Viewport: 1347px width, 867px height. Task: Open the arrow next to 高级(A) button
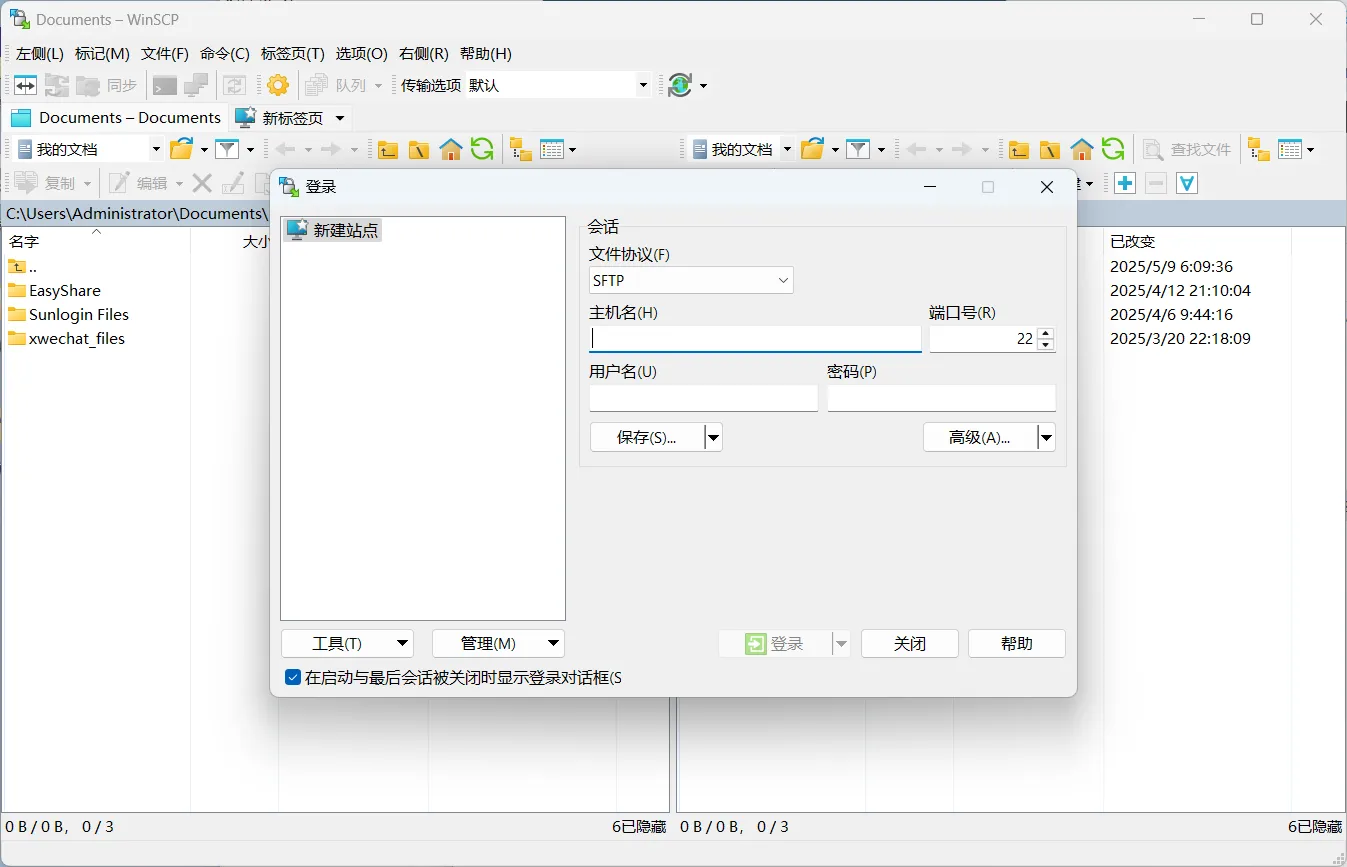coord(1046,437)
